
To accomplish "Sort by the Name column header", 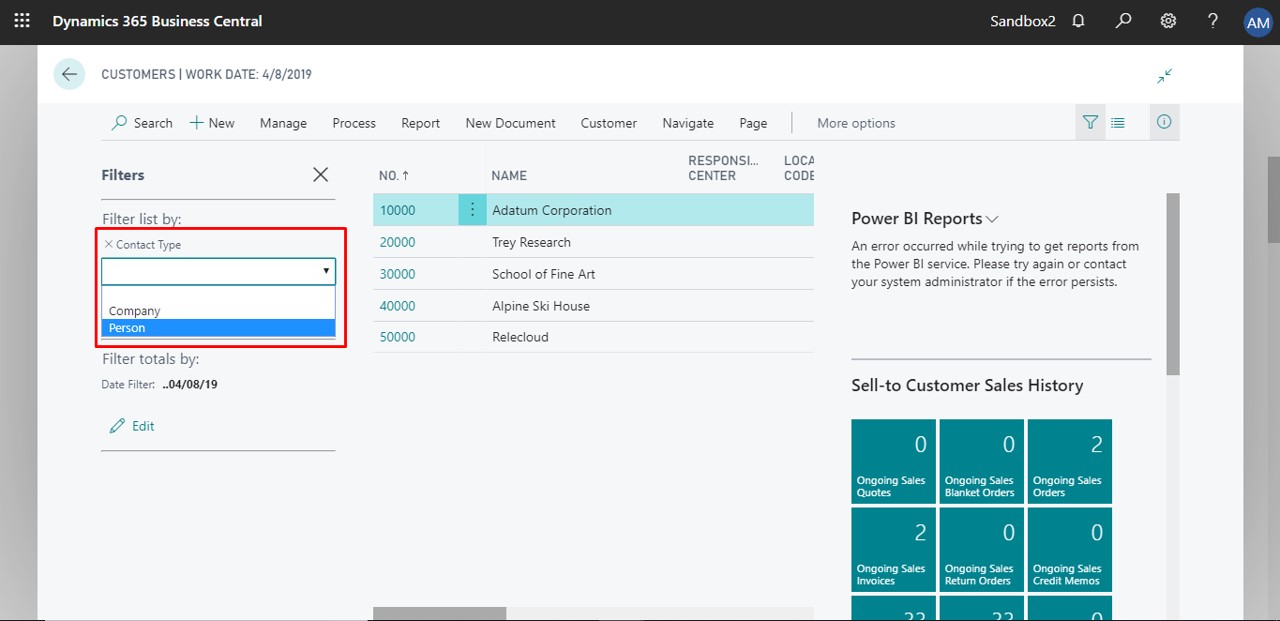I will click(509, 176).
